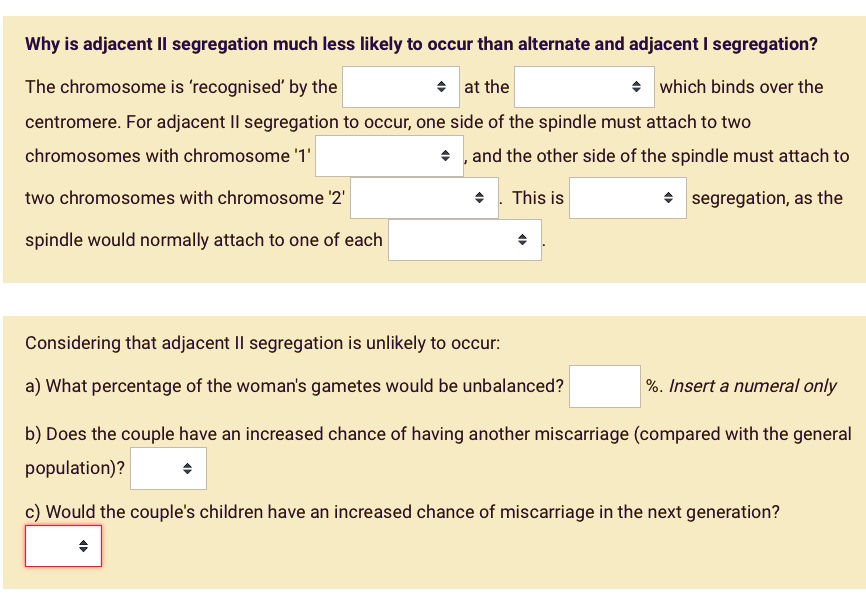Click the arrows icon in the chromosome '2' selector

[481, 198]
